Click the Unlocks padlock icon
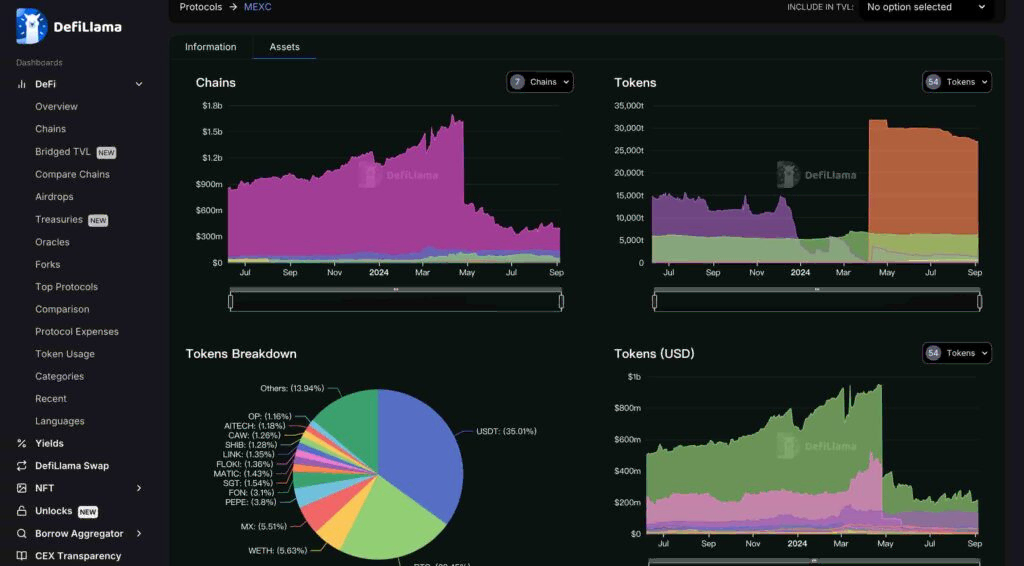 (22, 511)
